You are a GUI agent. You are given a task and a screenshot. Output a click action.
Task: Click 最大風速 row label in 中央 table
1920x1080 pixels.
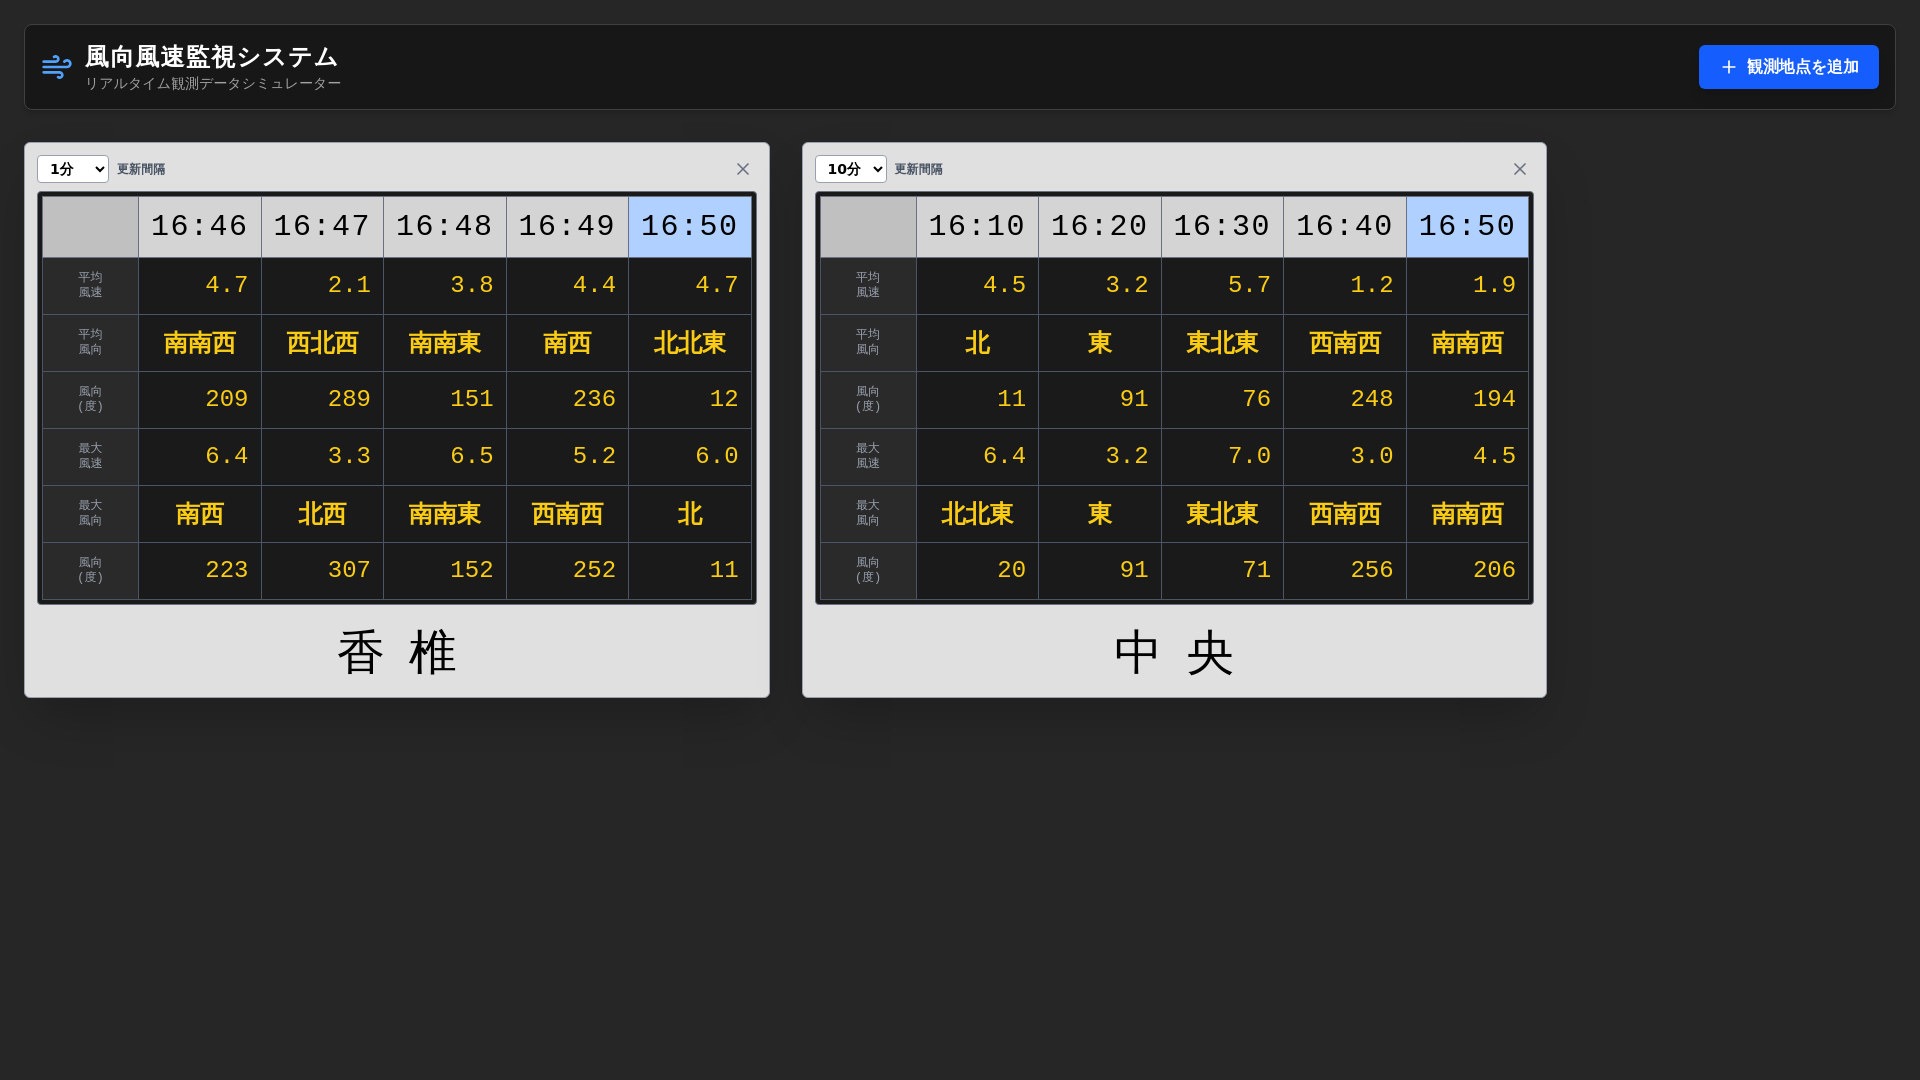868,457
